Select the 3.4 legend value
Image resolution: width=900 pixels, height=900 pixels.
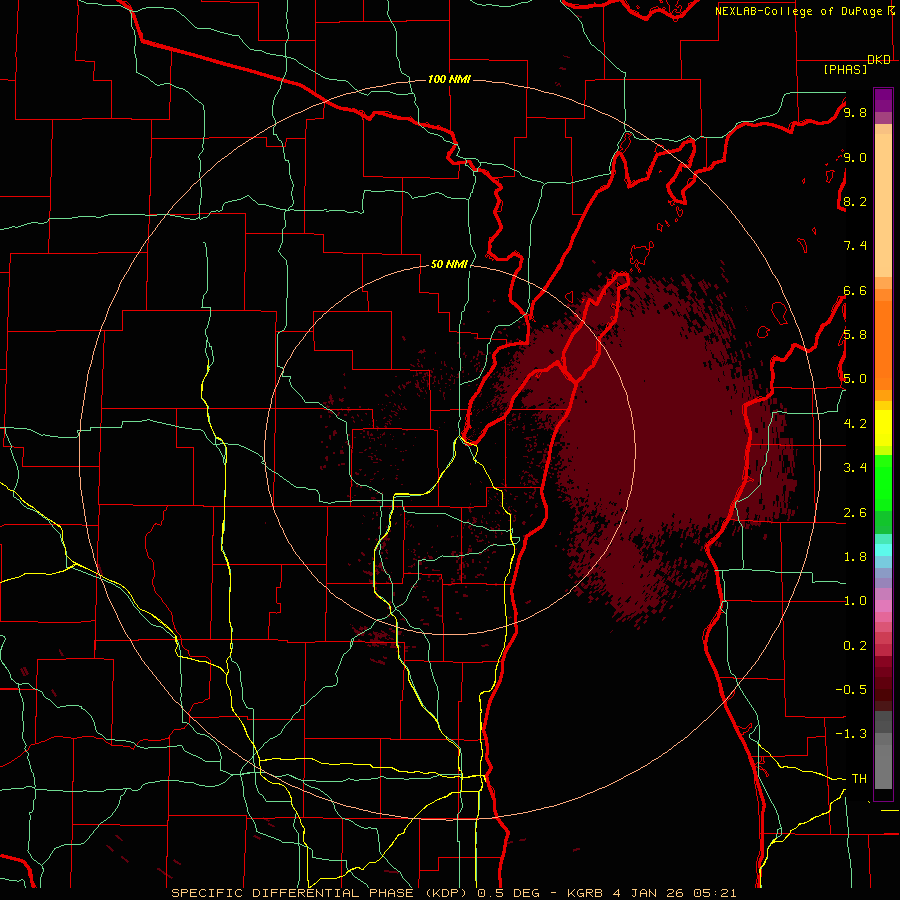pos(855,468)
